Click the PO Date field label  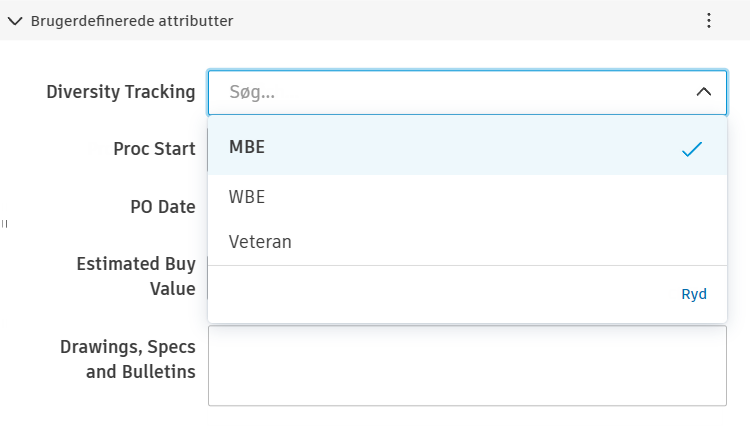click(162, 207)
